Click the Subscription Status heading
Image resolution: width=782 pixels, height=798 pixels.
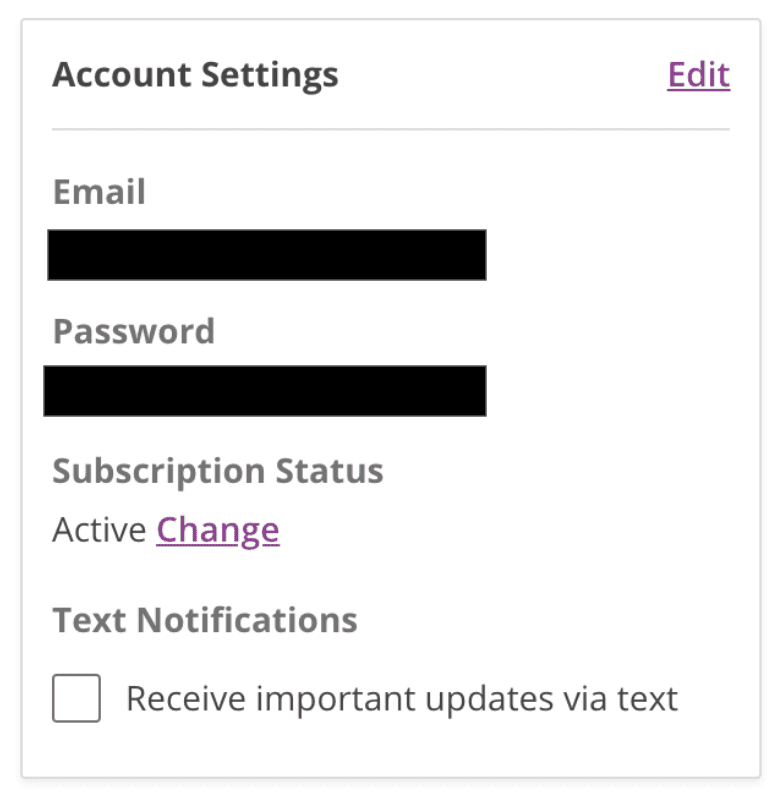[x=218, y=471]
